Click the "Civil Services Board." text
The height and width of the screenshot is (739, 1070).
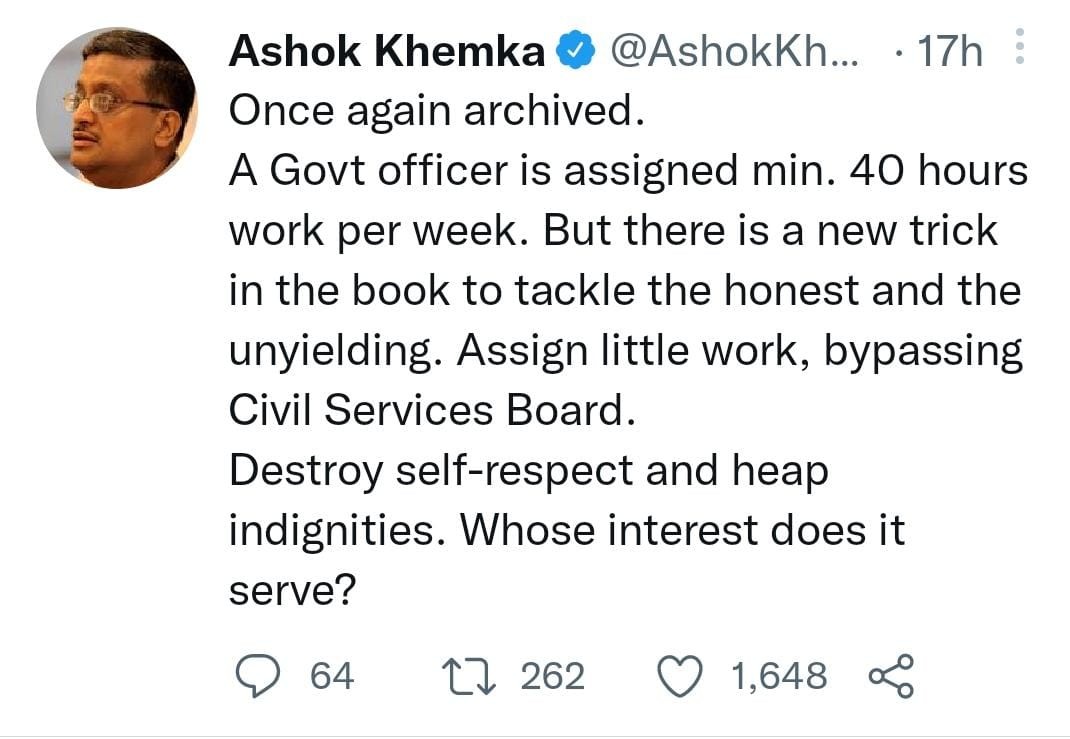click(432, 411)
